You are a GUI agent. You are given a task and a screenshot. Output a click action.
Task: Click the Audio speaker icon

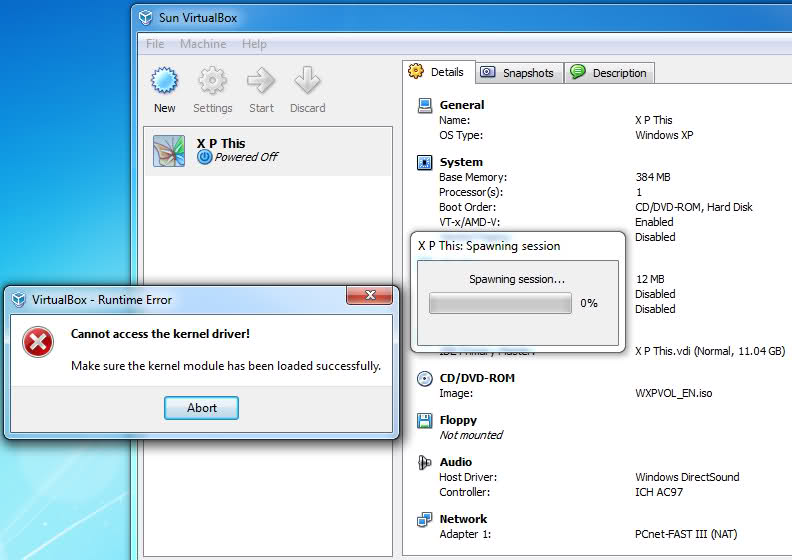click(424, 463)
